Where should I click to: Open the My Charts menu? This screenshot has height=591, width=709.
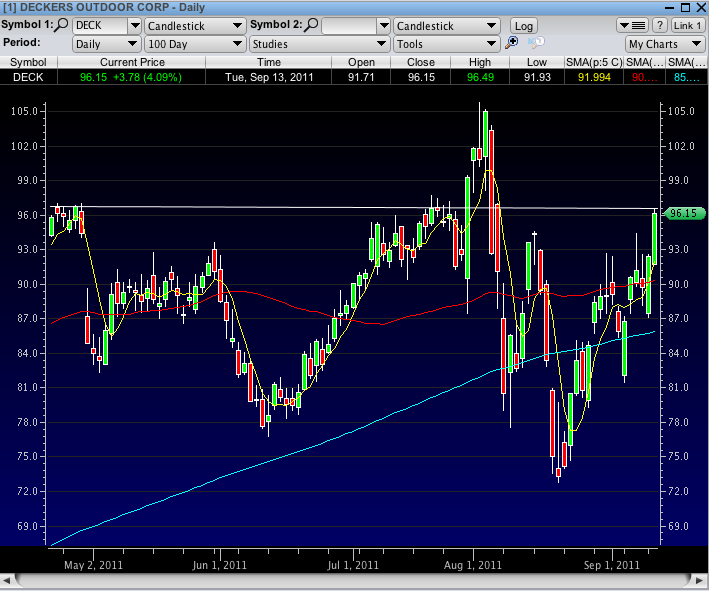664,44
